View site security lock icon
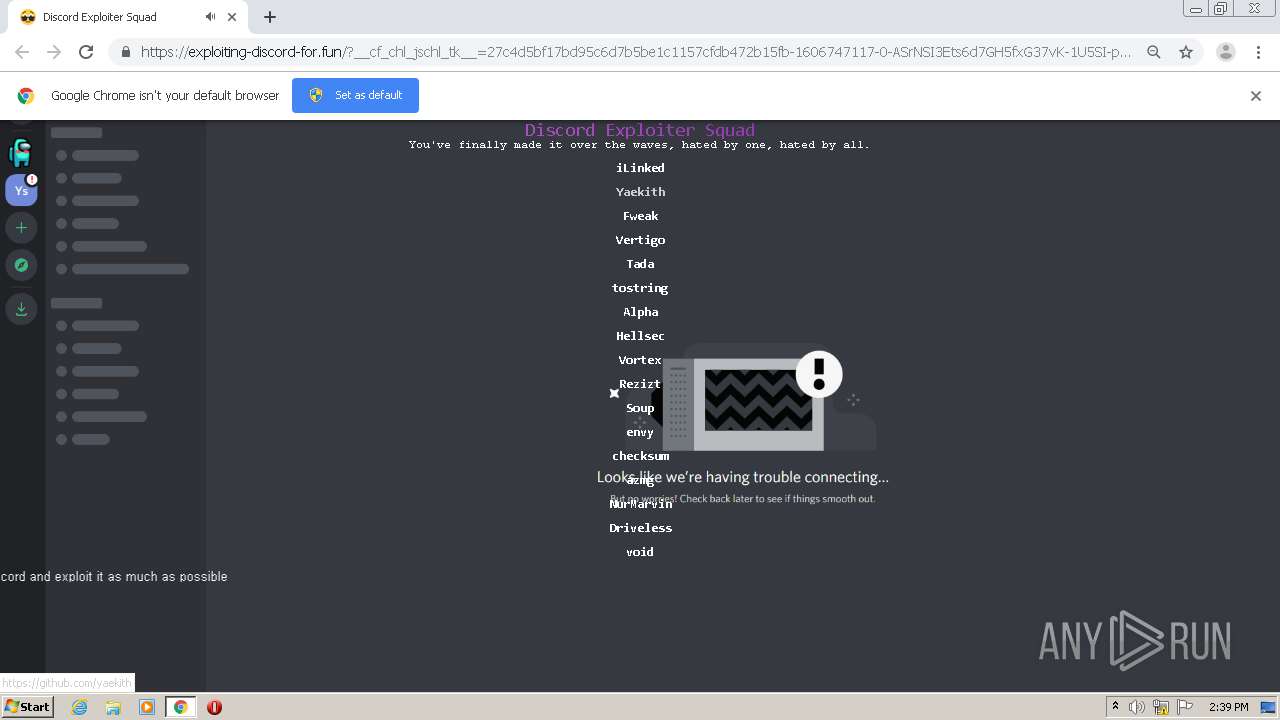Viewport: 1280px width, 720px height. click(125, 52)
